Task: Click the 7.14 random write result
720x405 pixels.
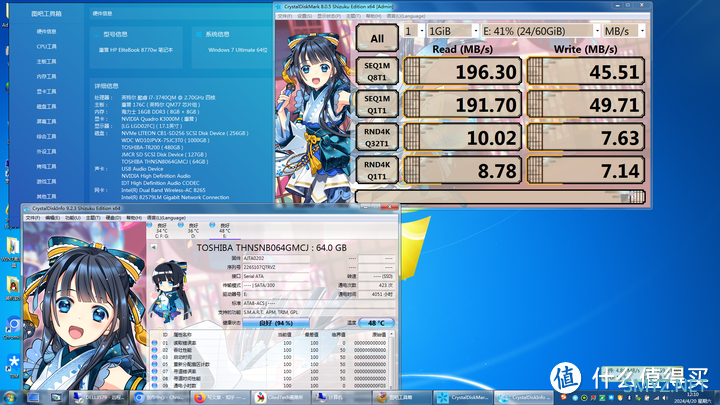Action: (586, 170)
